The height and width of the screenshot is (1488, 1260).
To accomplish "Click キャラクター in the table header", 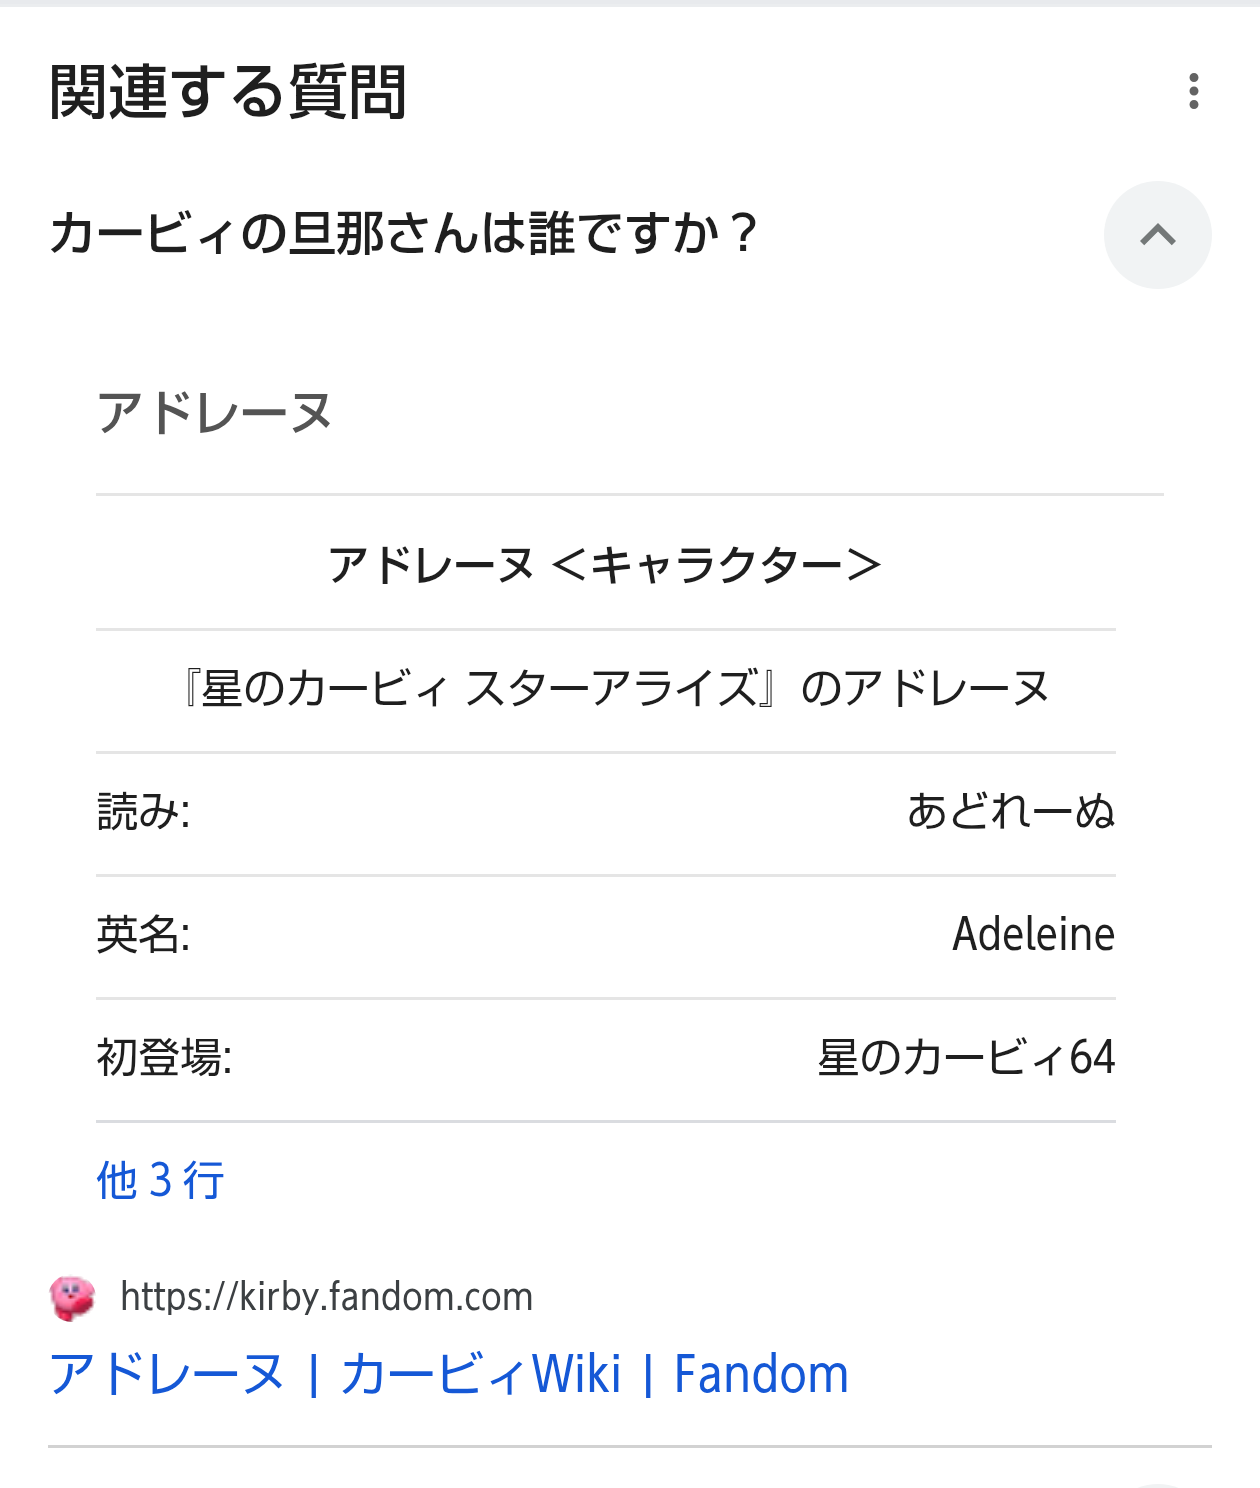I will (717, 565).
